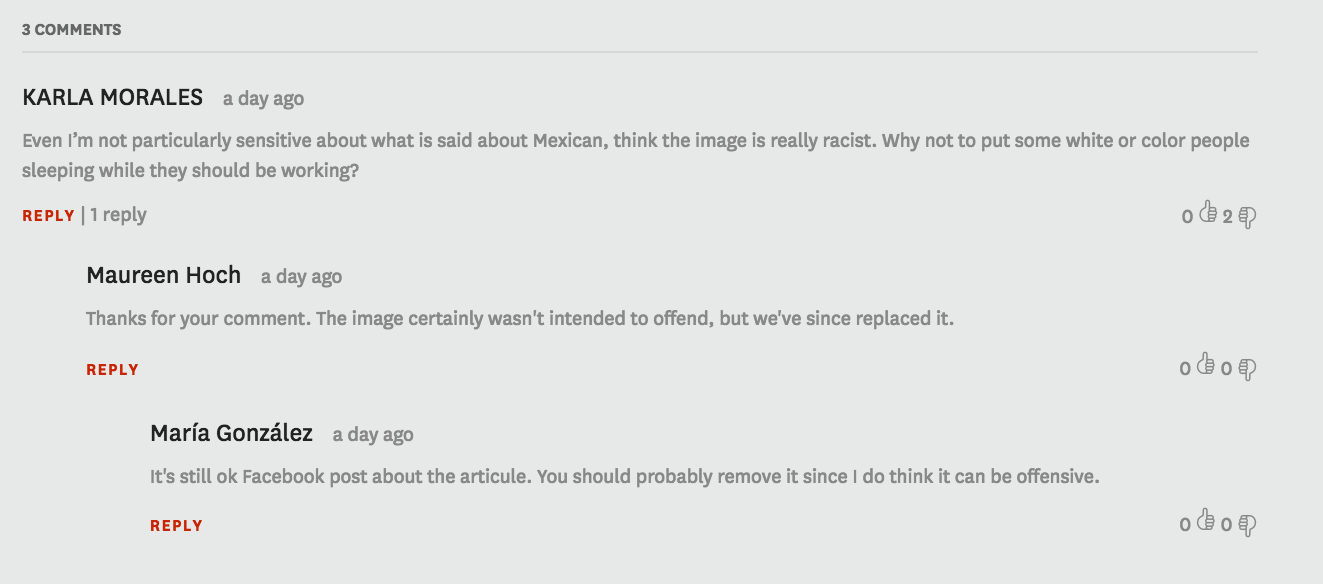Open Maureen Hoch's profile name
1323x584 pixels.
click(164, 275)
